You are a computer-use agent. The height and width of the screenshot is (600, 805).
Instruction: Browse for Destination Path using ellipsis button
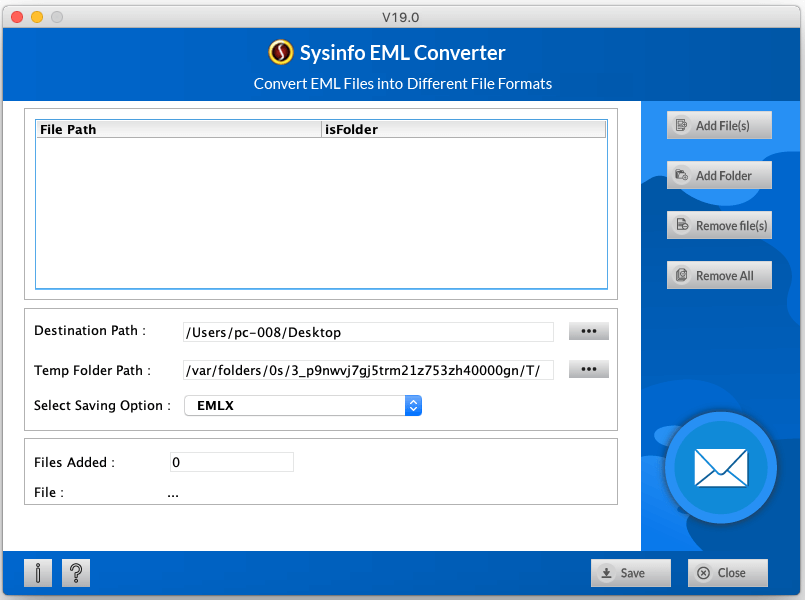588,331
